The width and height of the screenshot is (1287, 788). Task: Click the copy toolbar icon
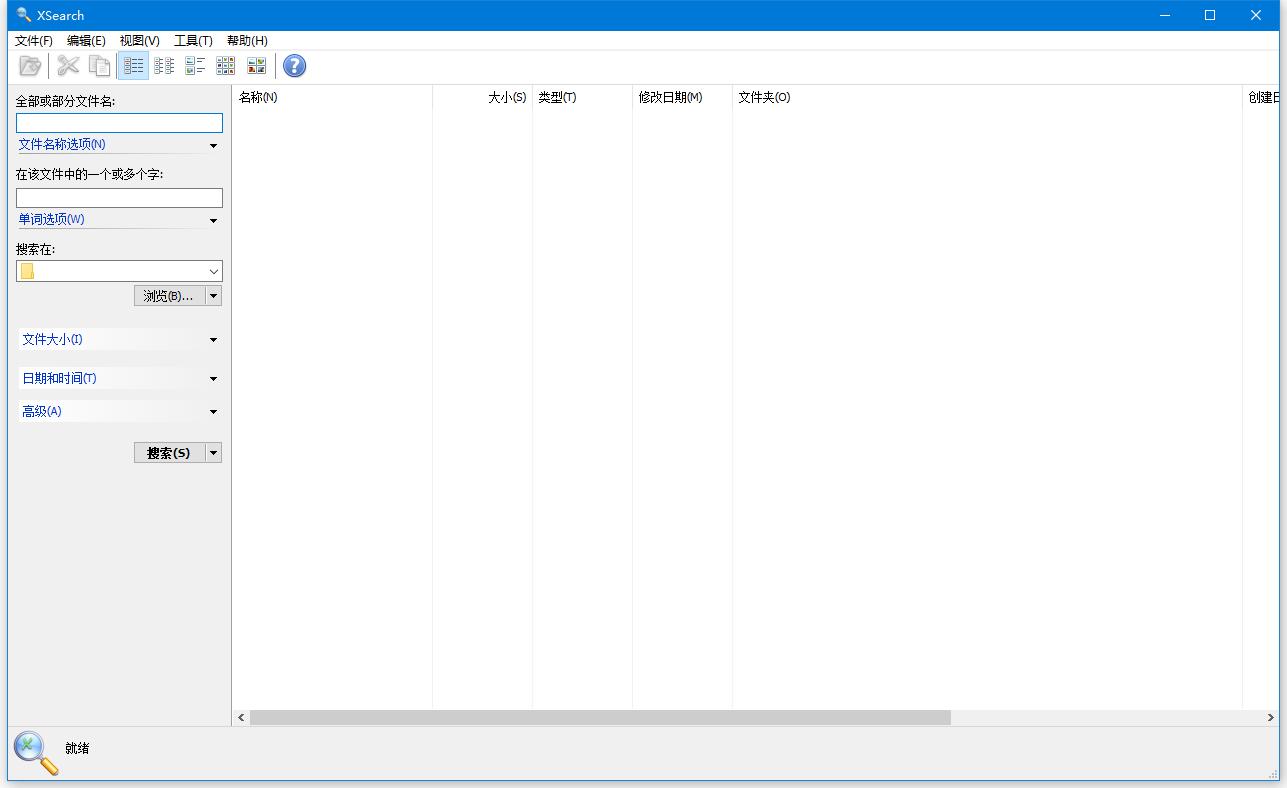coord(99,66)
